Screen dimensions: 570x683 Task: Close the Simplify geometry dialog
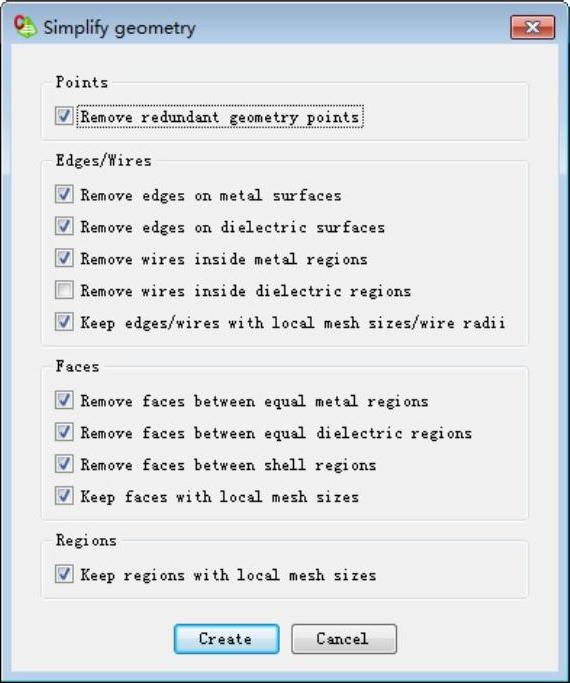click(x=533, y=27)
